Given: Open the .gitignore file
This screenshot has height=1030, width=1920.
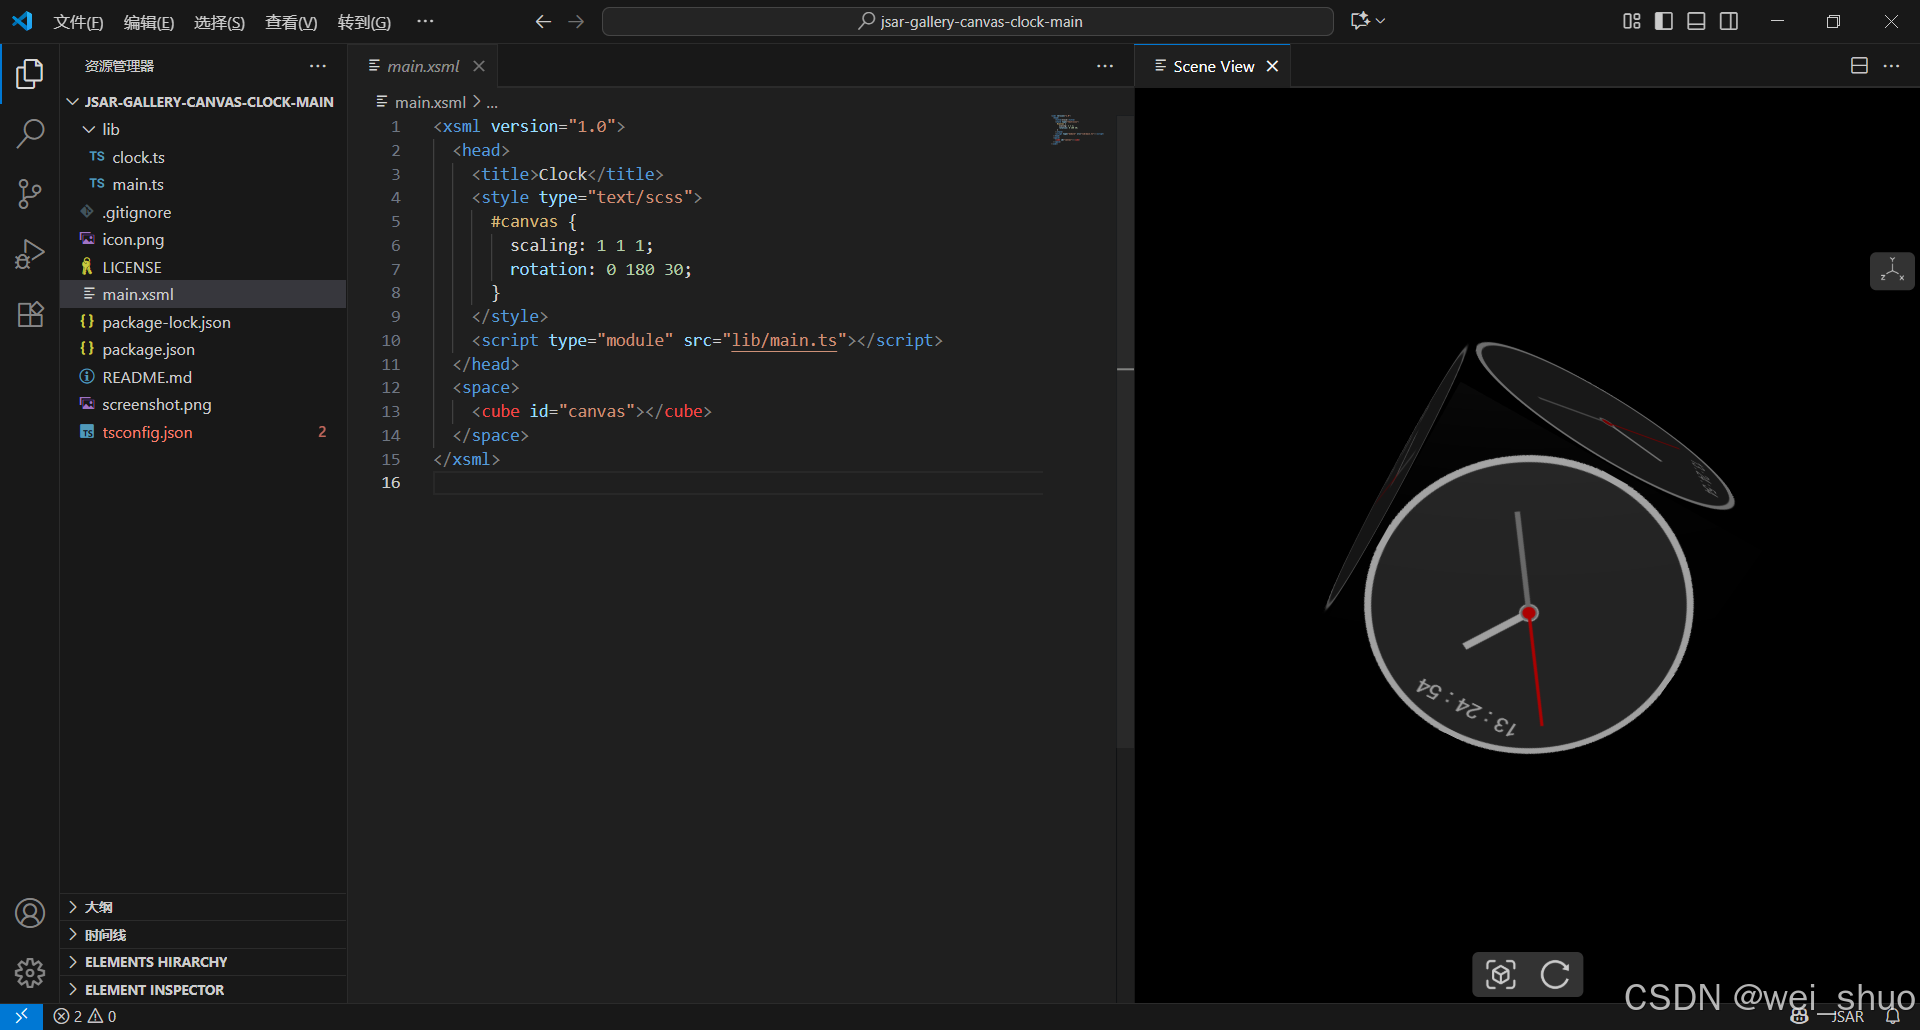Looking at the screenshot, I should point(203,212).
